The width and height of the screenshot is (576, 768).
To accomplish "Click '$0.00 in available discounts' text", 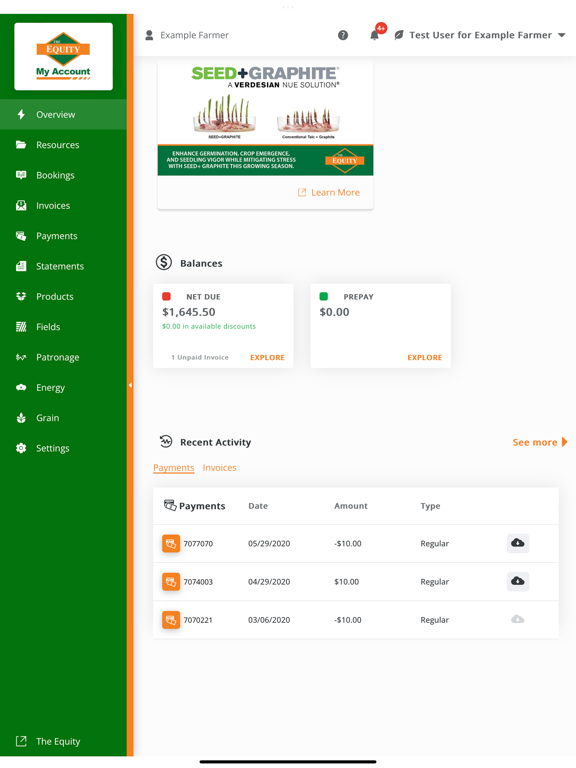I will (x=209, y=326).
